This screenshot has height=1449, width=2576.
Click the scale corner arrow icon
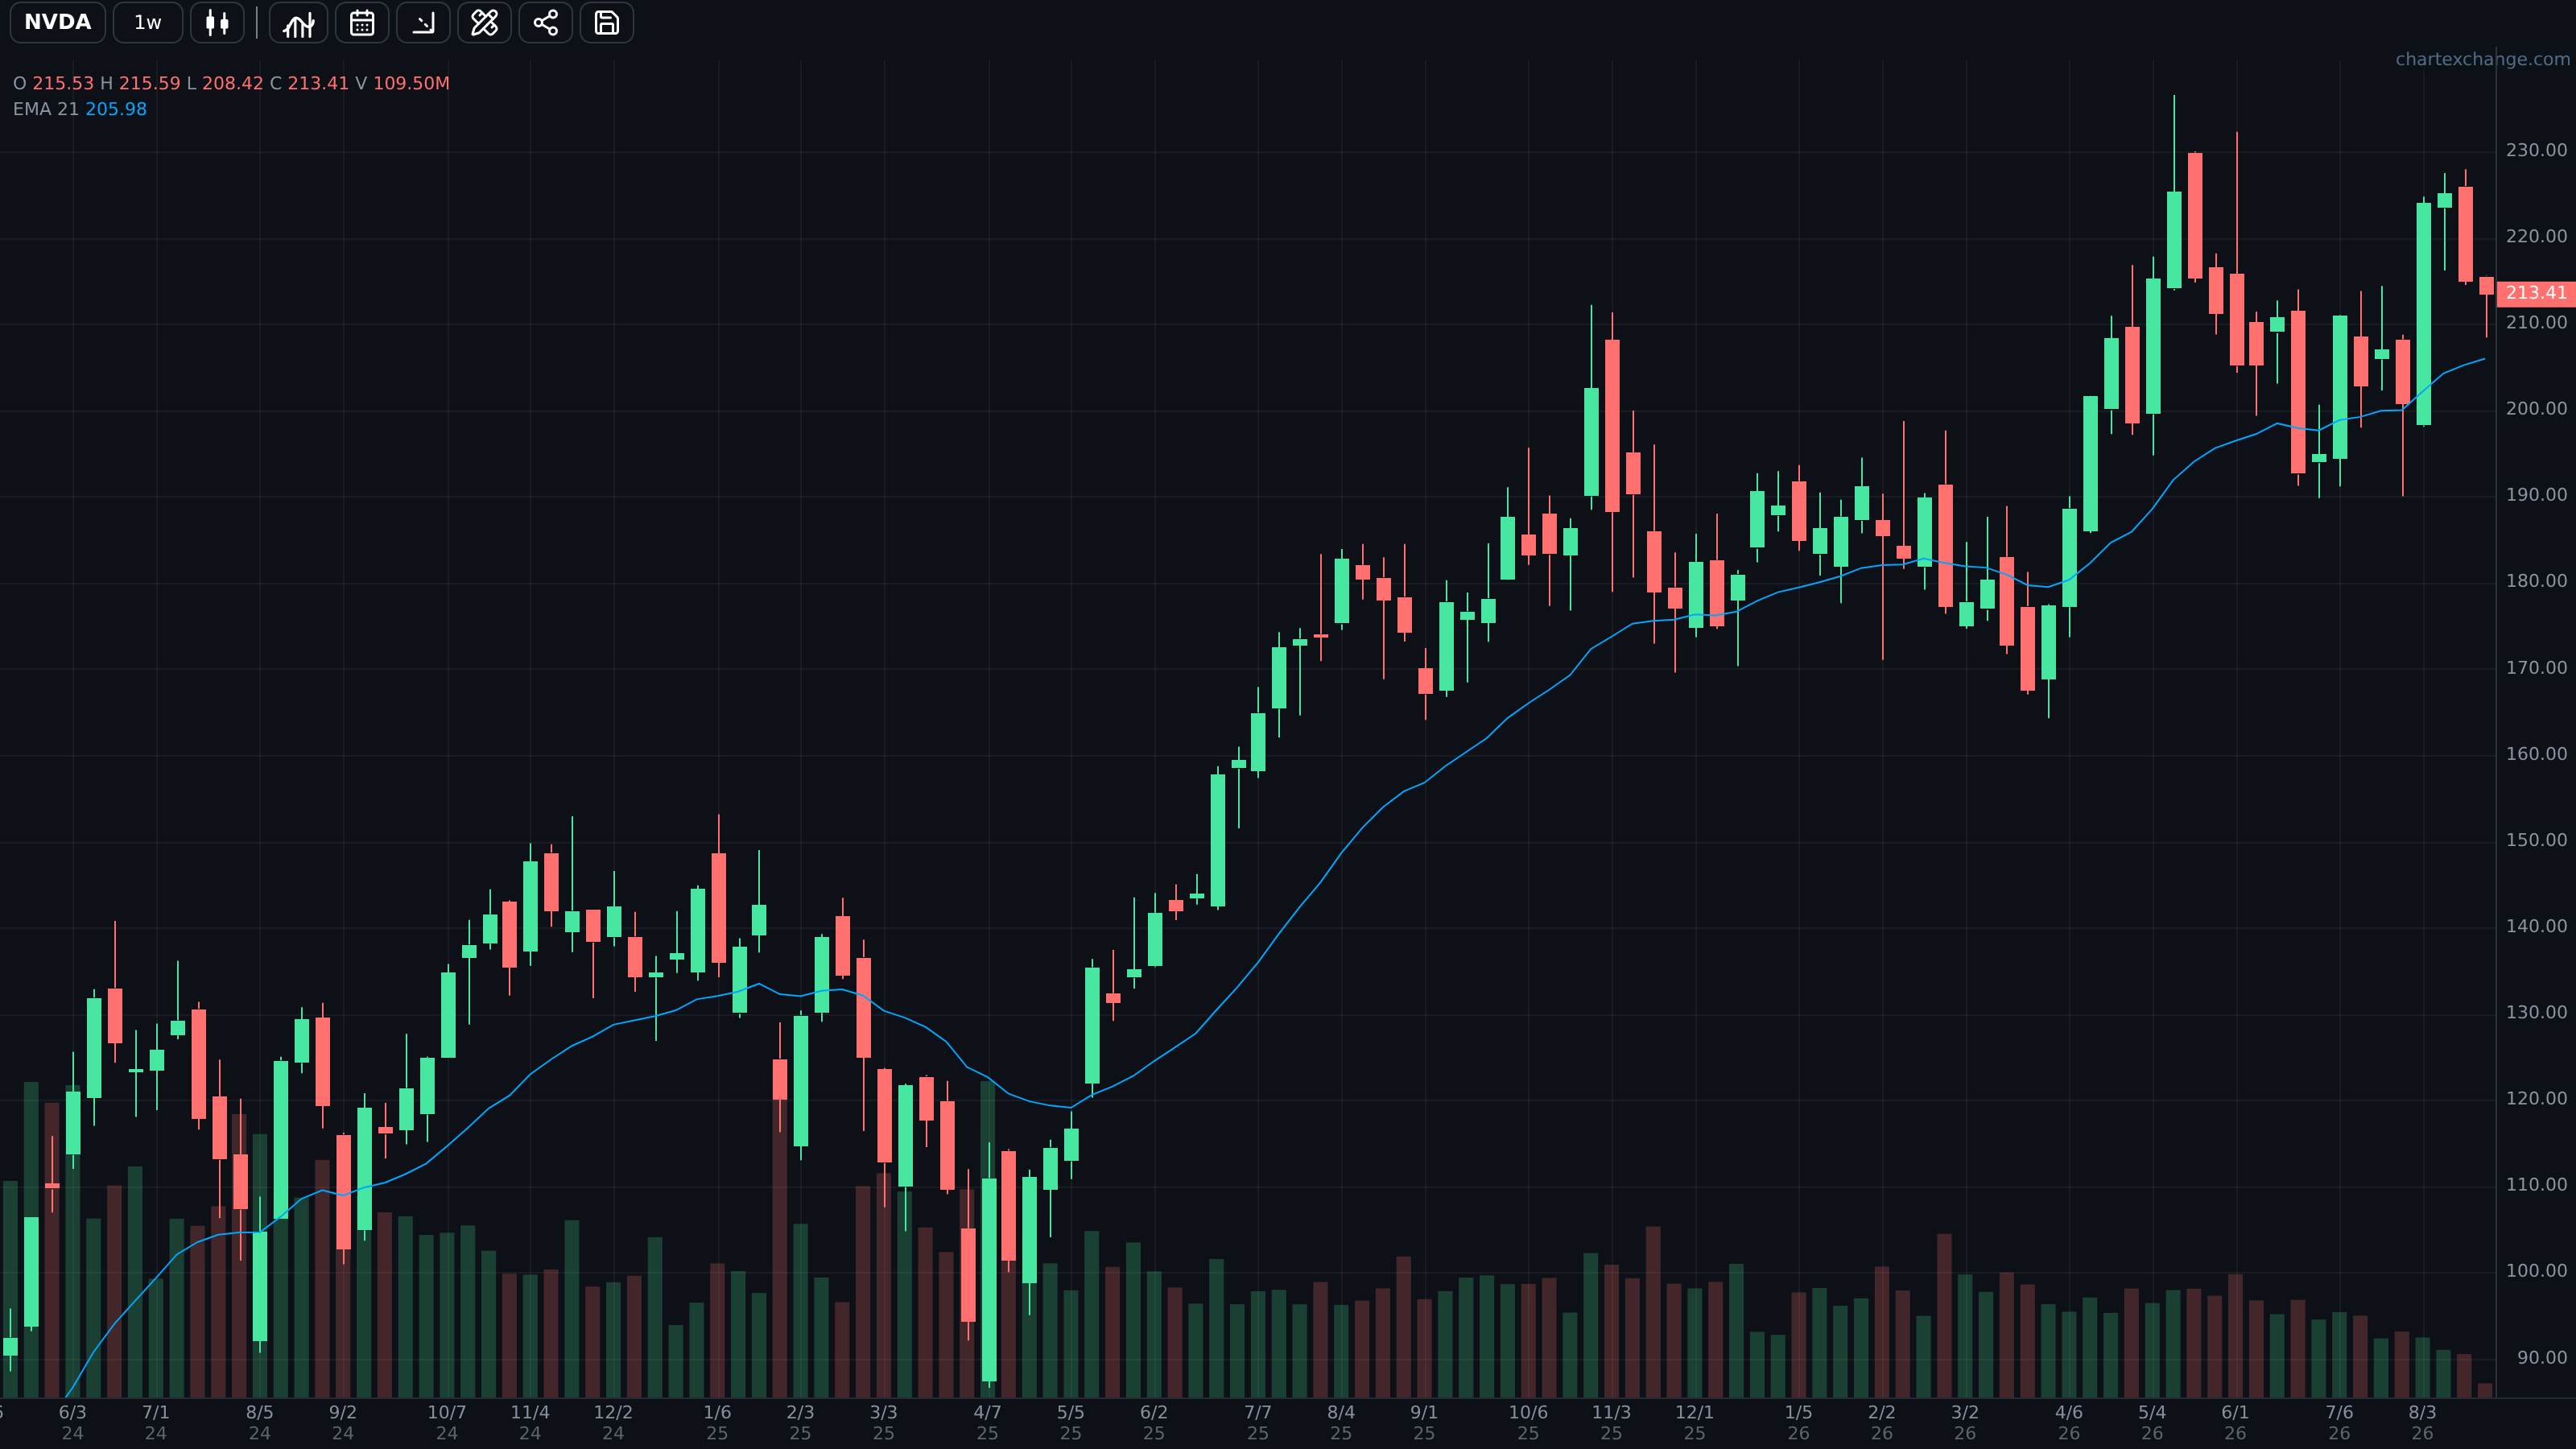coord(423,22)
